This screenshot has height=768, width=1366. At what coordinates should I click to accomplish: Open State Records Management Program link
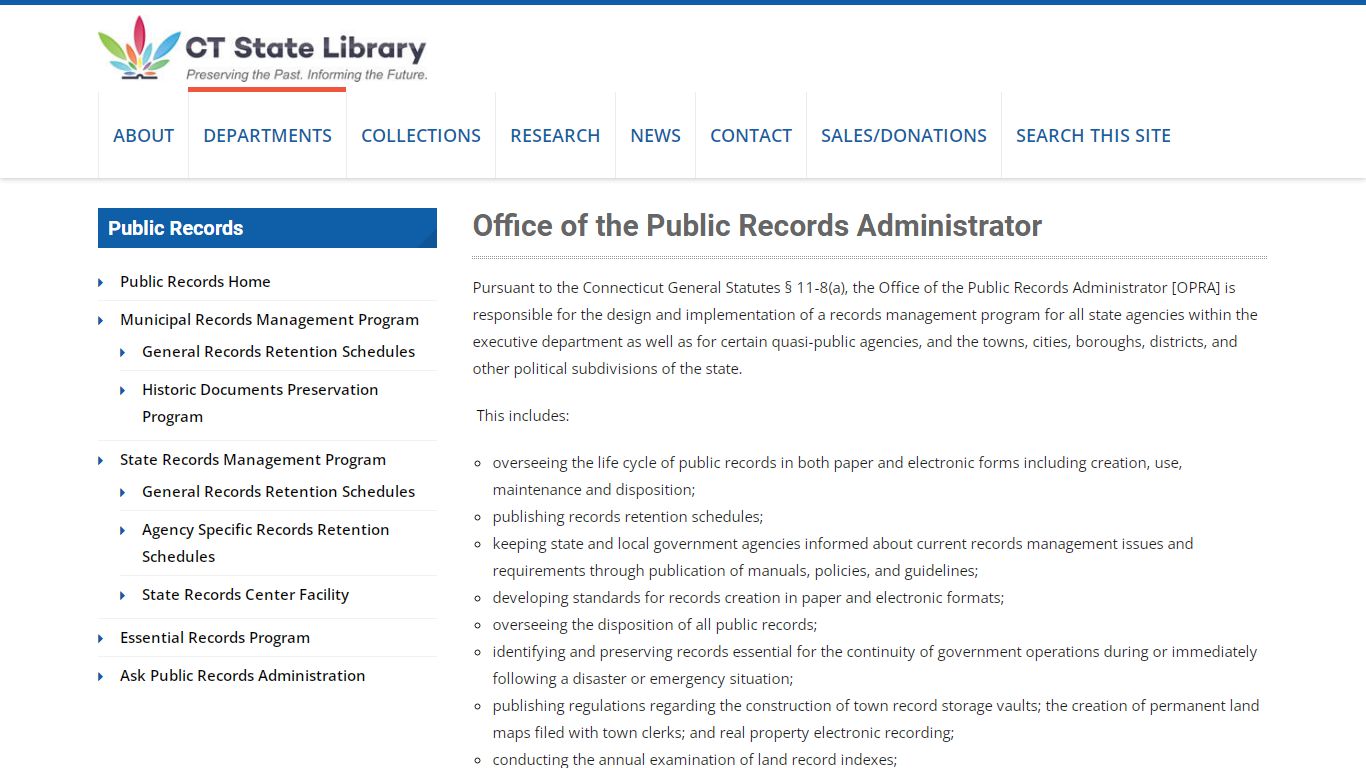click(253, 460)
